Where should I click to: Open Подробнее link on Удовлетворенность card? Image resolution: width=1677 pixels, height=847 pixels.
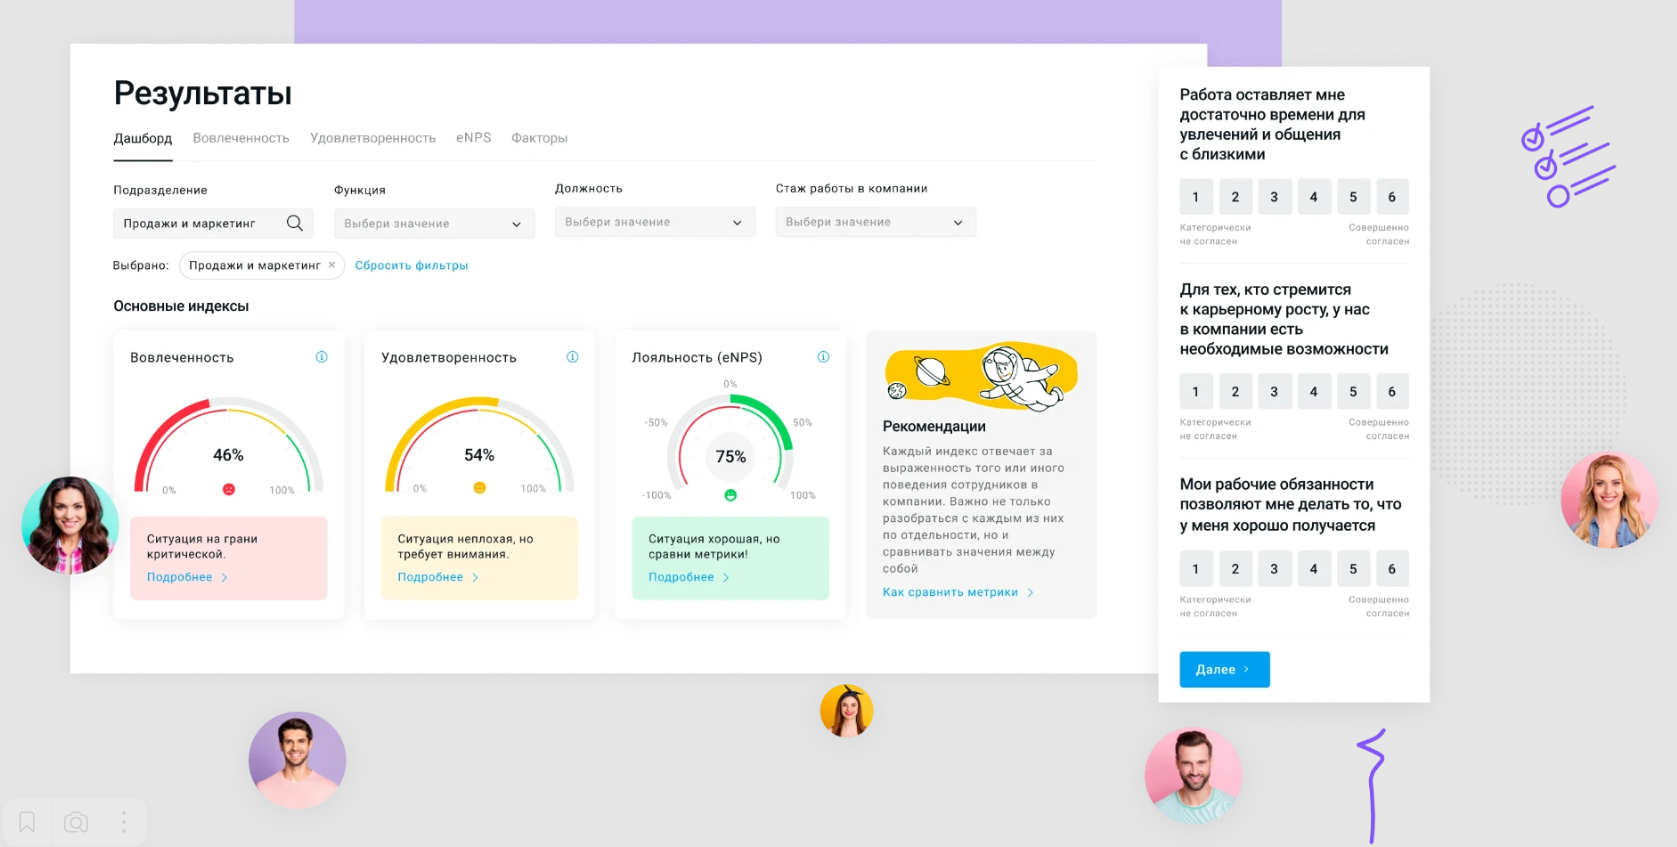point(438,577)
